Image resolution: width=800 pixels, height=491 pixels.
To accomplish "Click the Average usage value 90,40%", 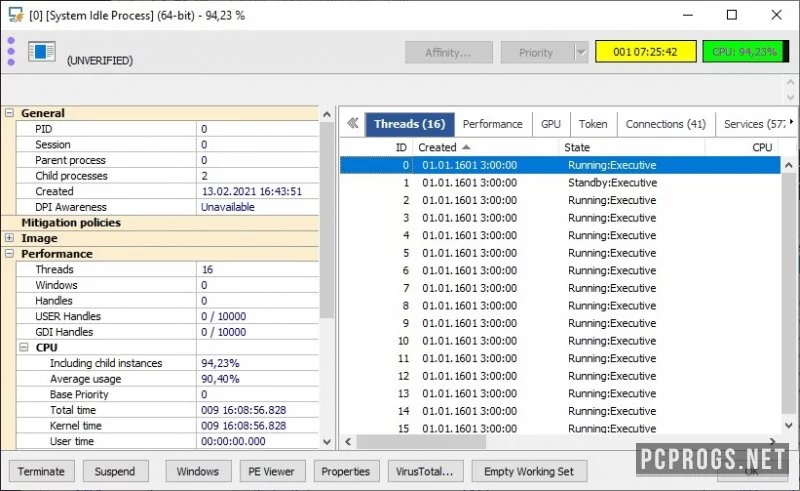I will point(220,379).
